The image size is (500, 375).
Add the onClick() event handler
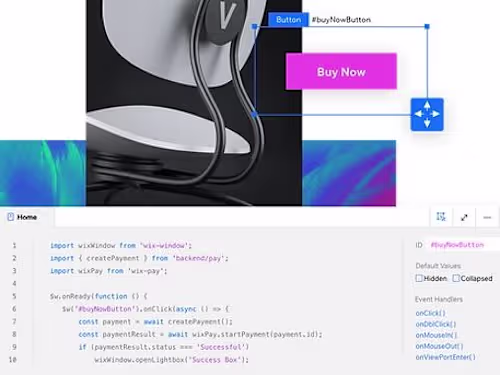pos(430,313)
